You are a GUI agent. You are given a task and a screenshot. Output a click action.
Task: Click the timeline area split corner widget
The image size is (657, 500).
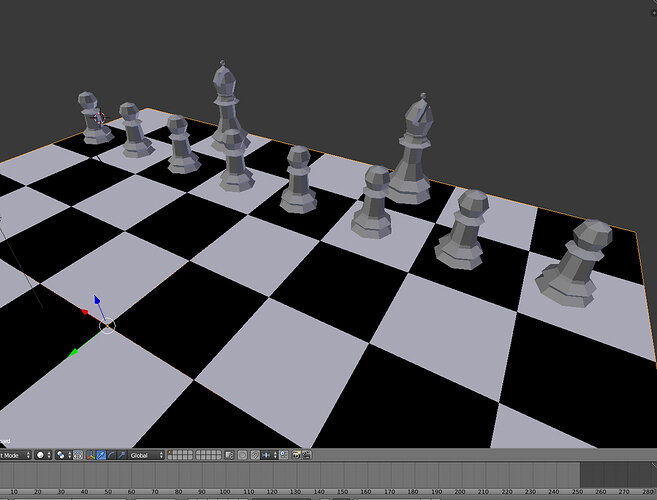pos(654,466)
